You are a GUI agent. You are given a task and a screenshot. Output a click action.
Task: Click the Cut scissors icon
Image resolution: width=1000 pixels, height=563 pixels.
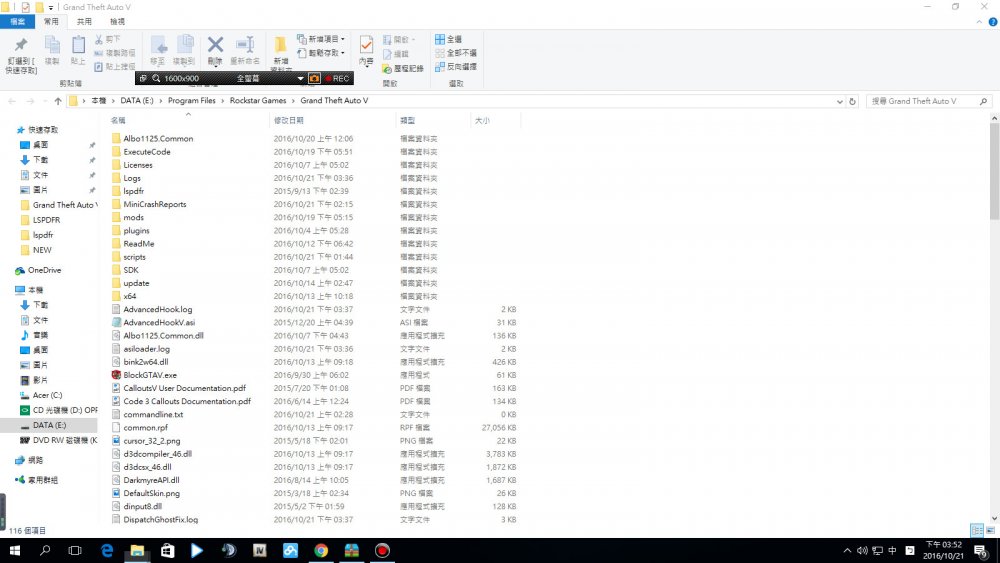(99, 40)
